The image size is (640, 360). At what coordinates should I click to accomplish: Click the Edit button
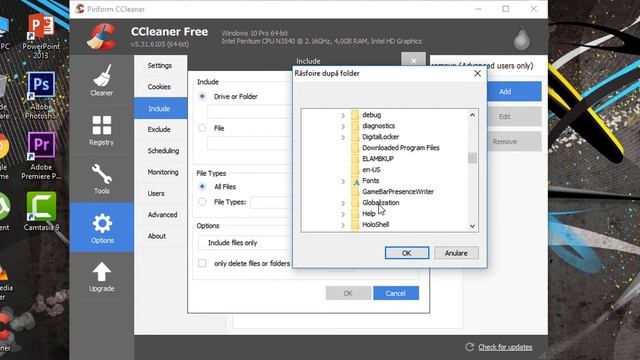(514, 117)
